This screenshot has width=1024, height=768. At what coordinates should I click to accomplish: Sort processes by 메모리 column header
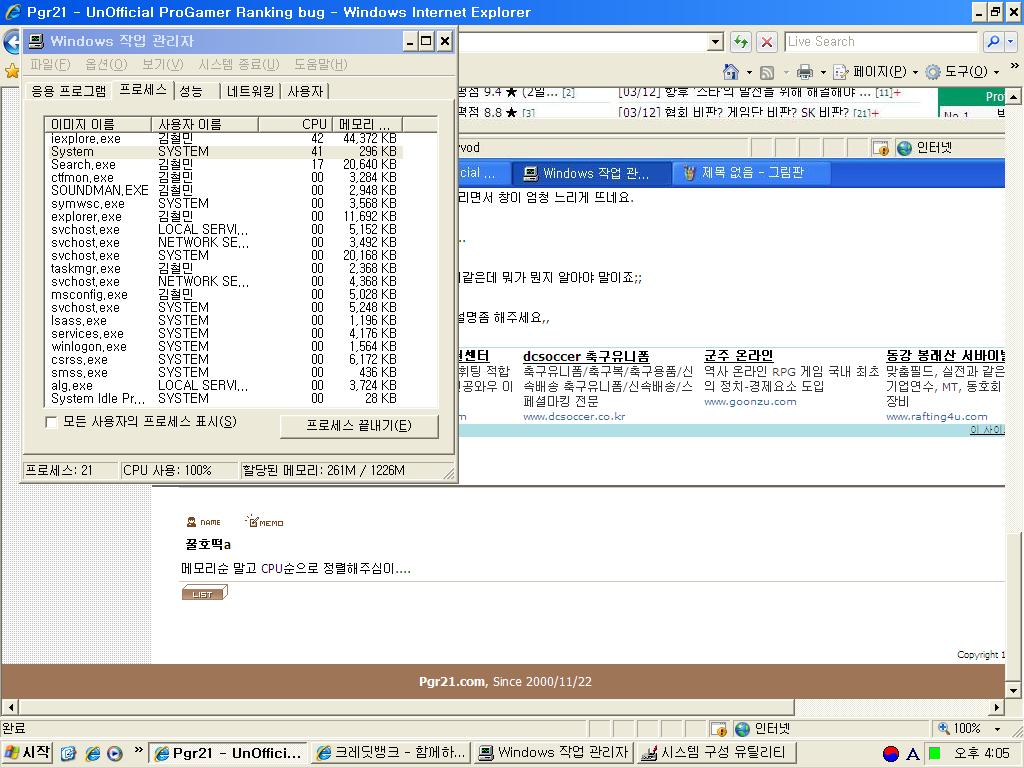(367, 124)
